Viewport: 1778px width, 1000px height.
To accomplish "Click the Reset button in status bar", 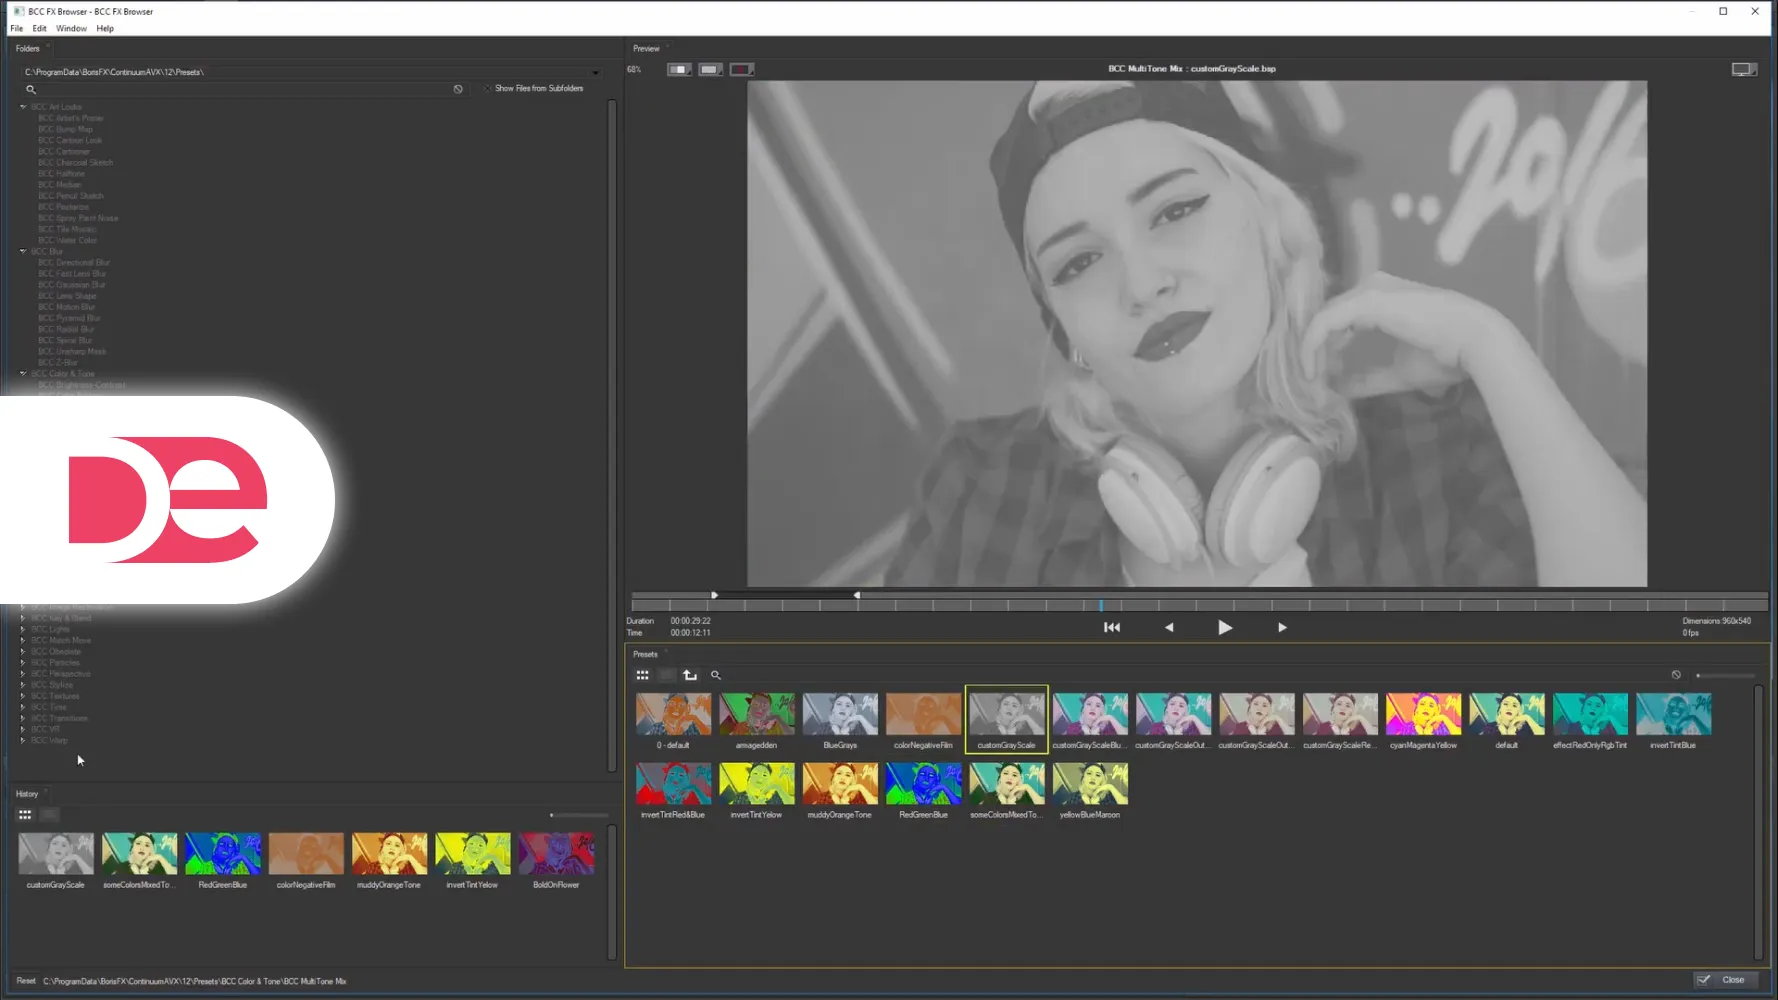I will pyautogui.click(x=26, y=981).
